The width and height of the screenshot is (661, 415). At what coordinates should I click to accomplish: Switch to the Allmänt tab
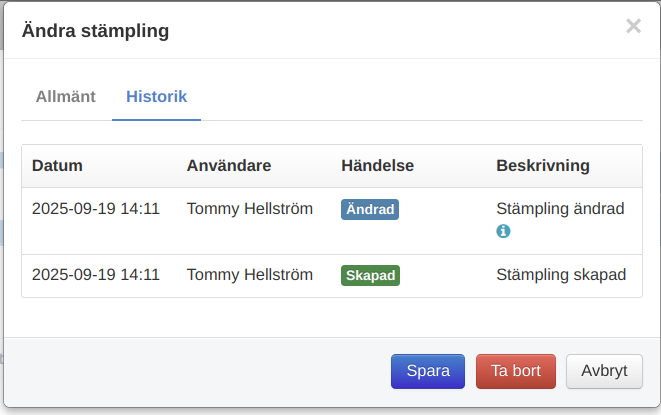[x=66, y=97]
